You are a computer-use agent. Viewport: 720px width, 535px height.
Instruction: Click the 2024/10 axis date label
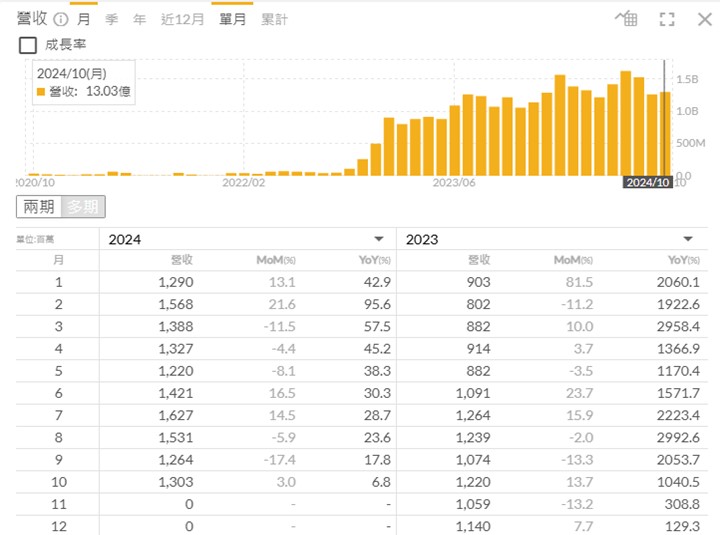point(647,182)
